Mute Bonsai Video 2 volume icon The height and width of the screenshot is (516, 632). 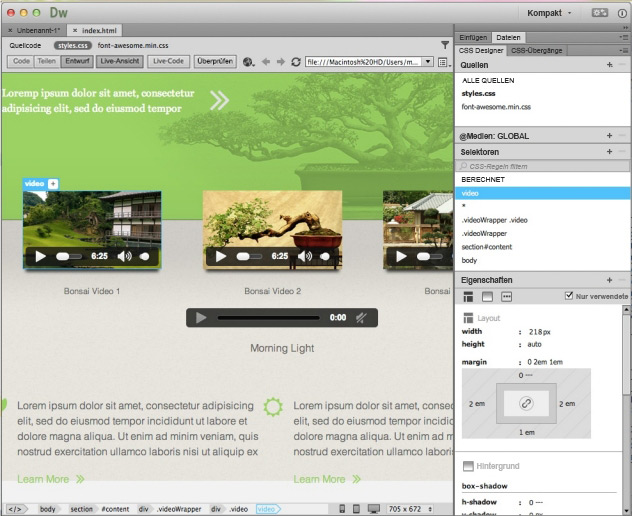[305, 256]
